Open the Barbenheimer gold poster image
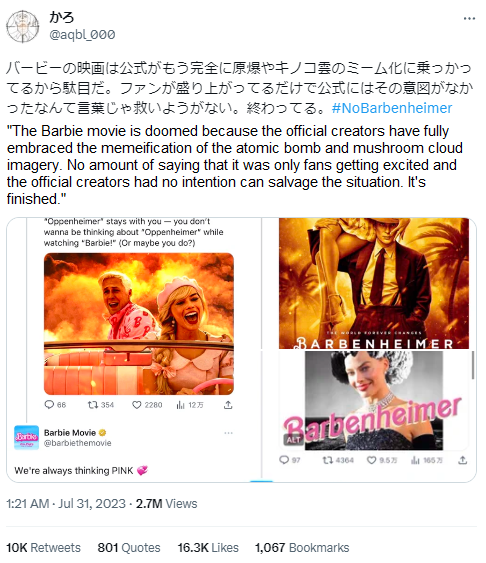The image size is (486, 563). [374, 283]
